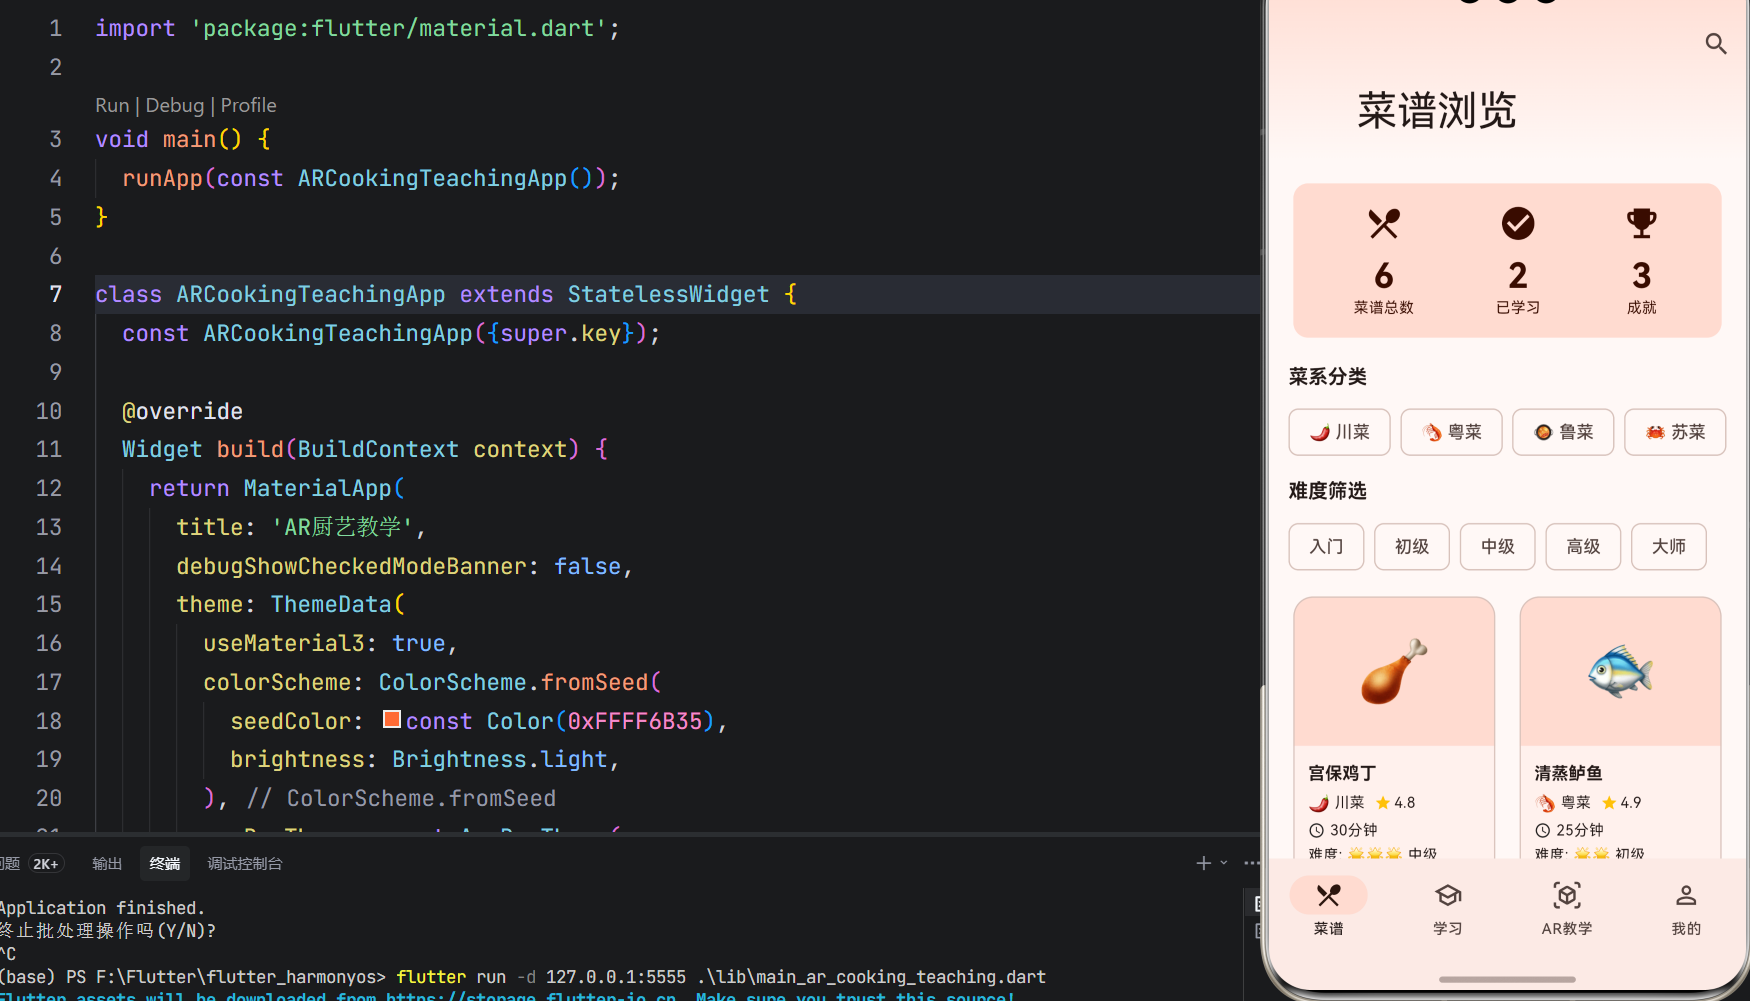Open the 菜谱 bottom navigation tab

pyautogui.click(x=1328, y=908)
